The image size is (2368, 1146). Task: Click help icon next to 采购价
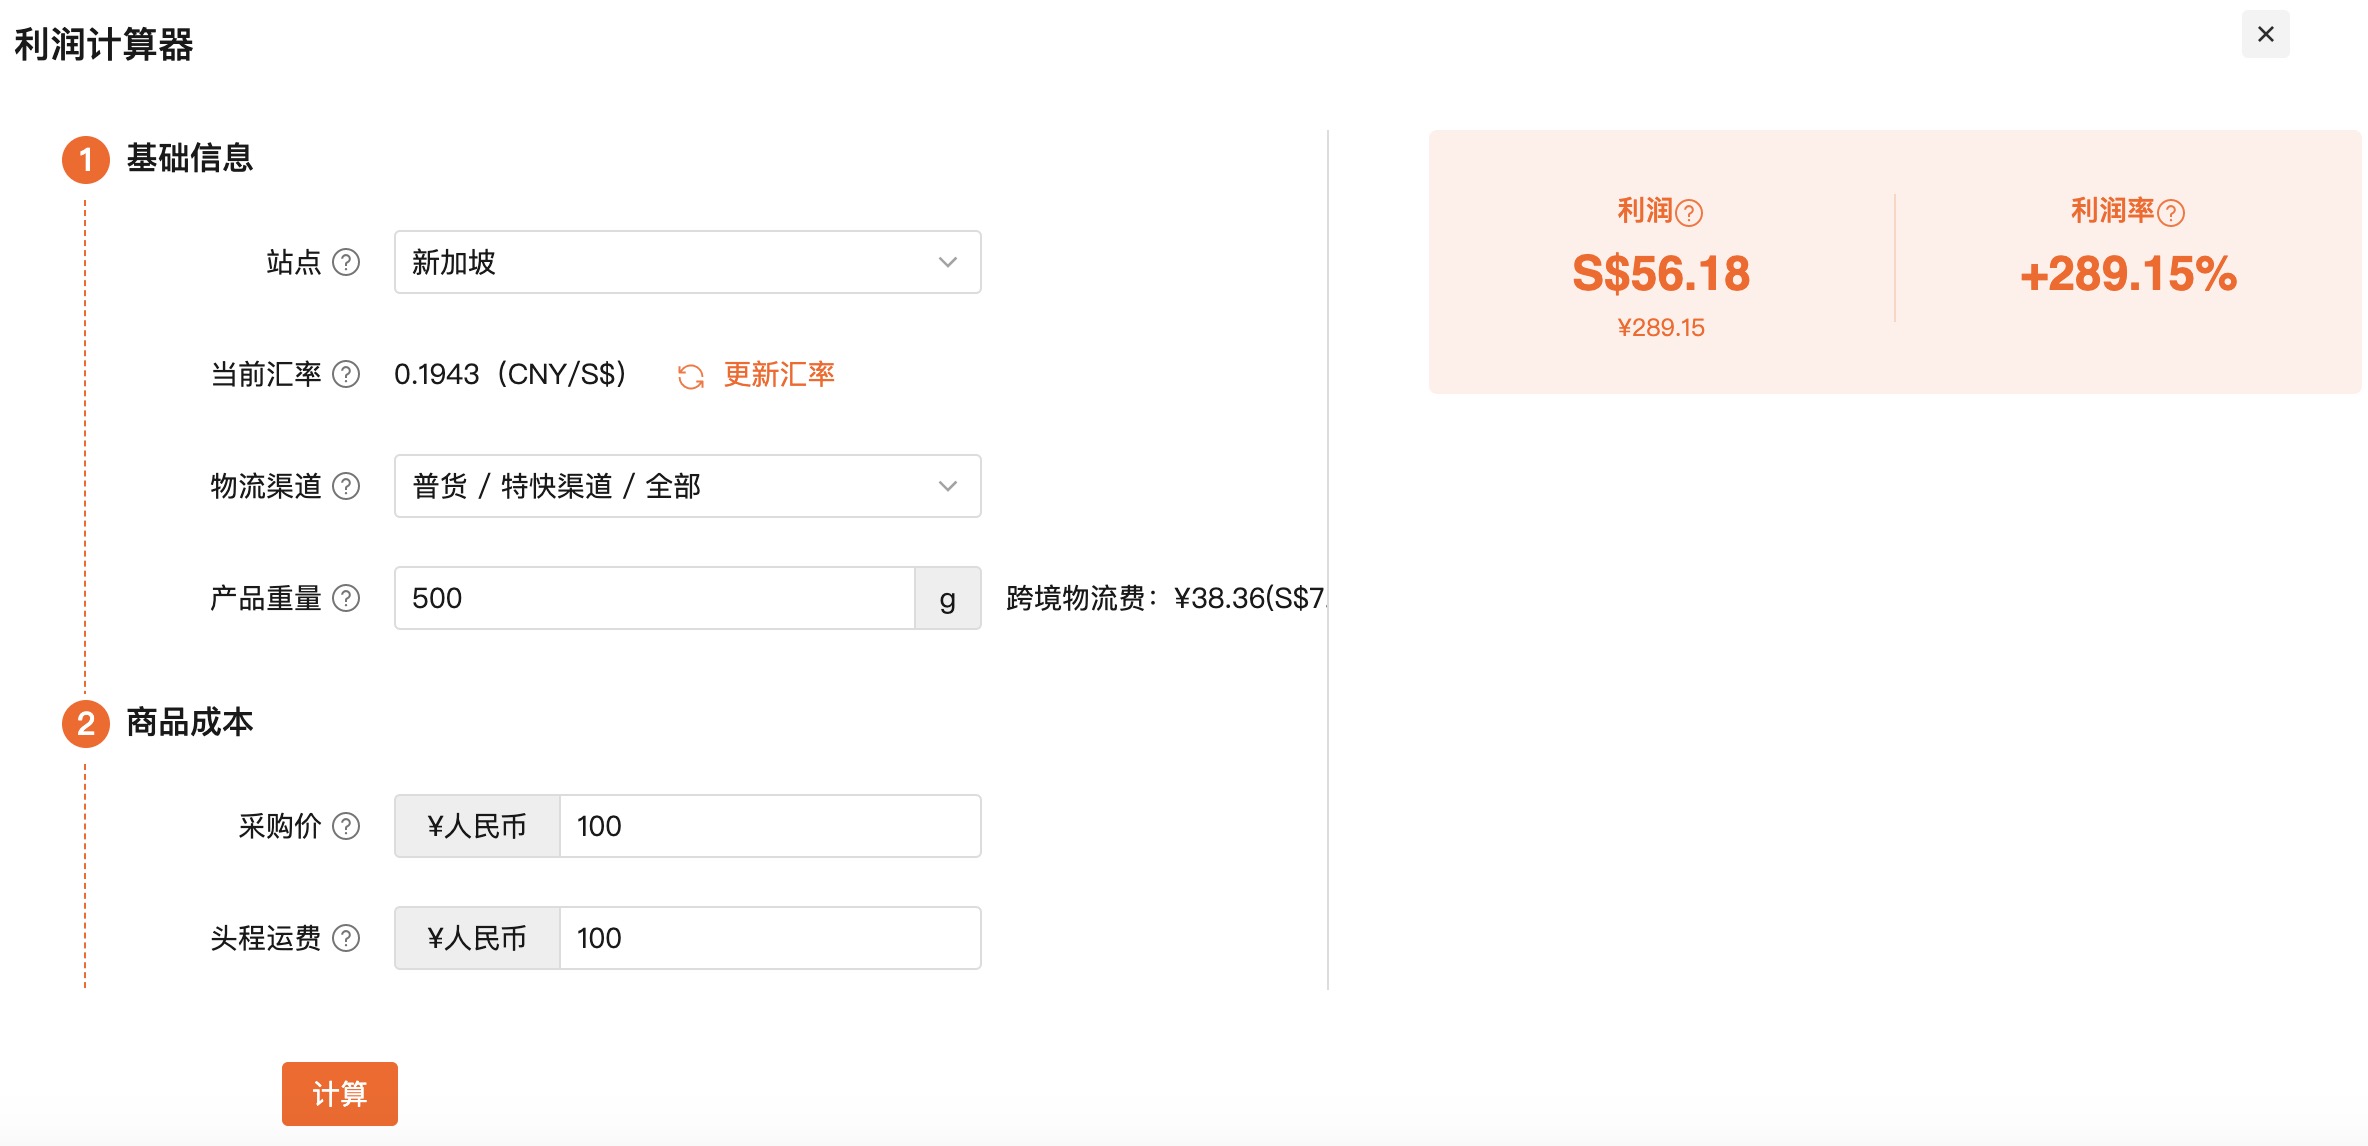coord(346,826)
